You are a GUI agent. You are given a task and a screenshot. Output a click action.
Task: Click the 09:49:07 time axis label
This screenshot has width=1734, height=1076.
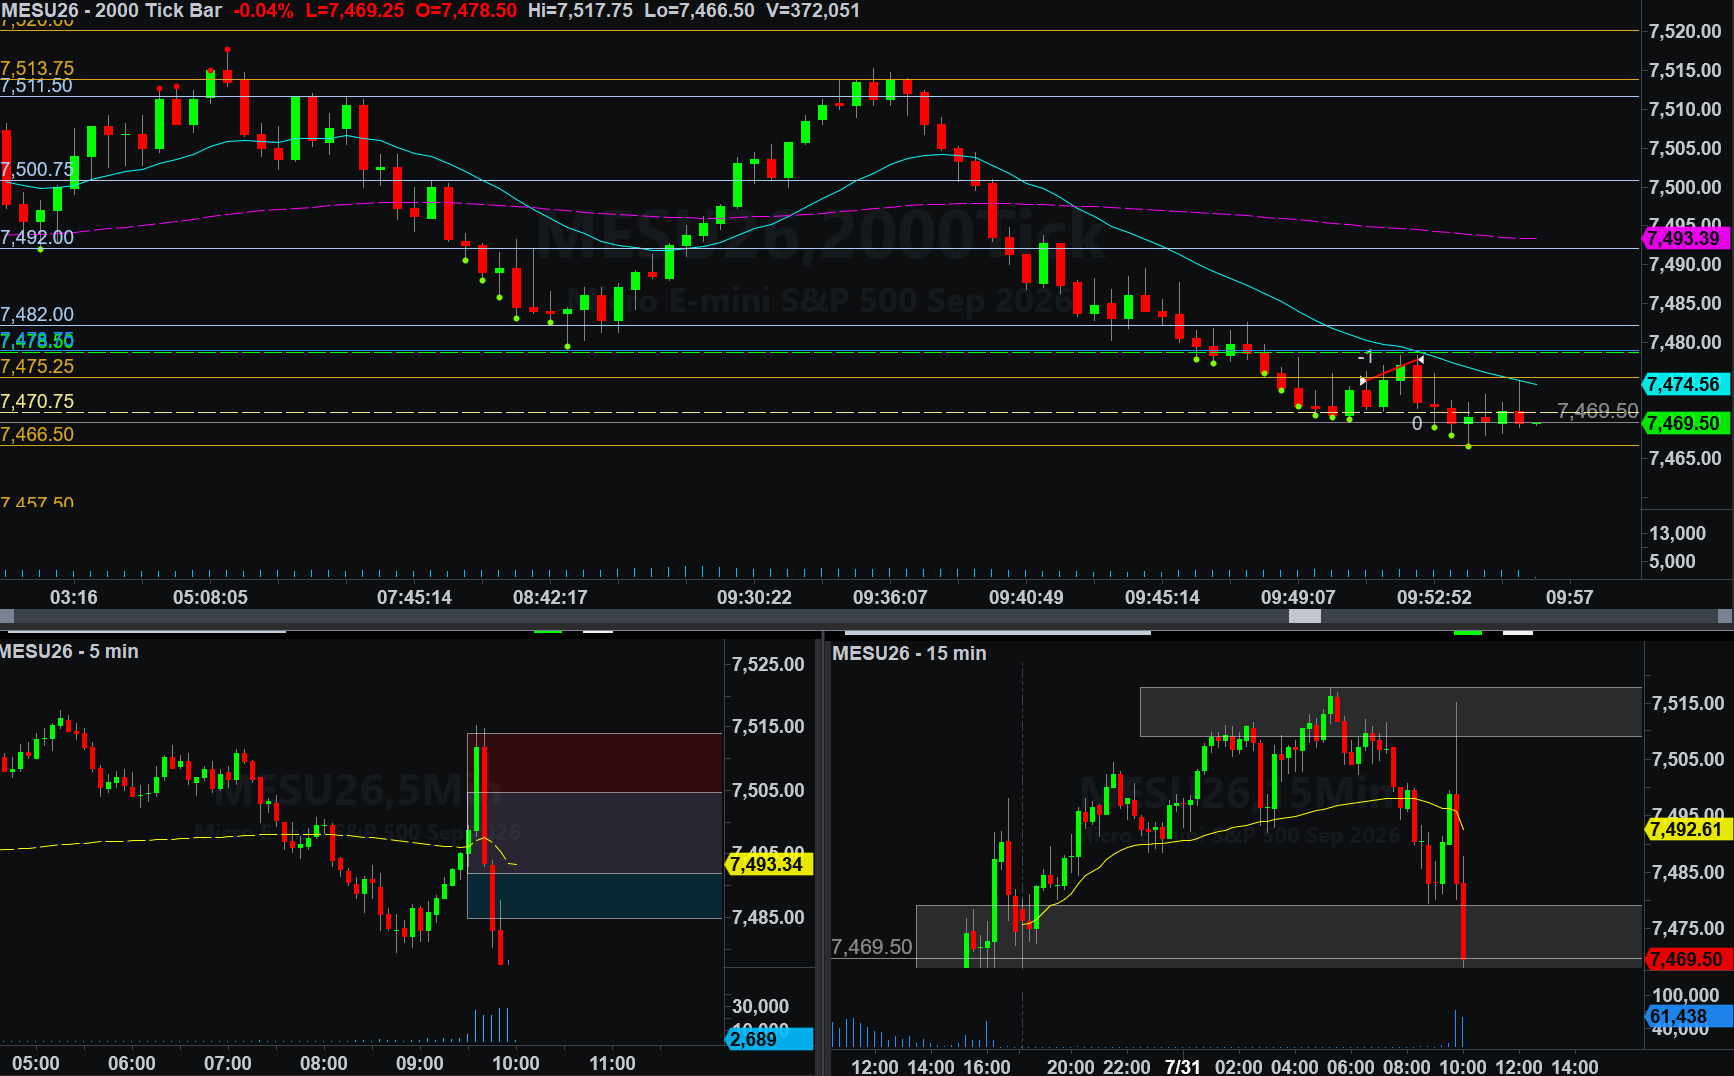[1298, 597]
